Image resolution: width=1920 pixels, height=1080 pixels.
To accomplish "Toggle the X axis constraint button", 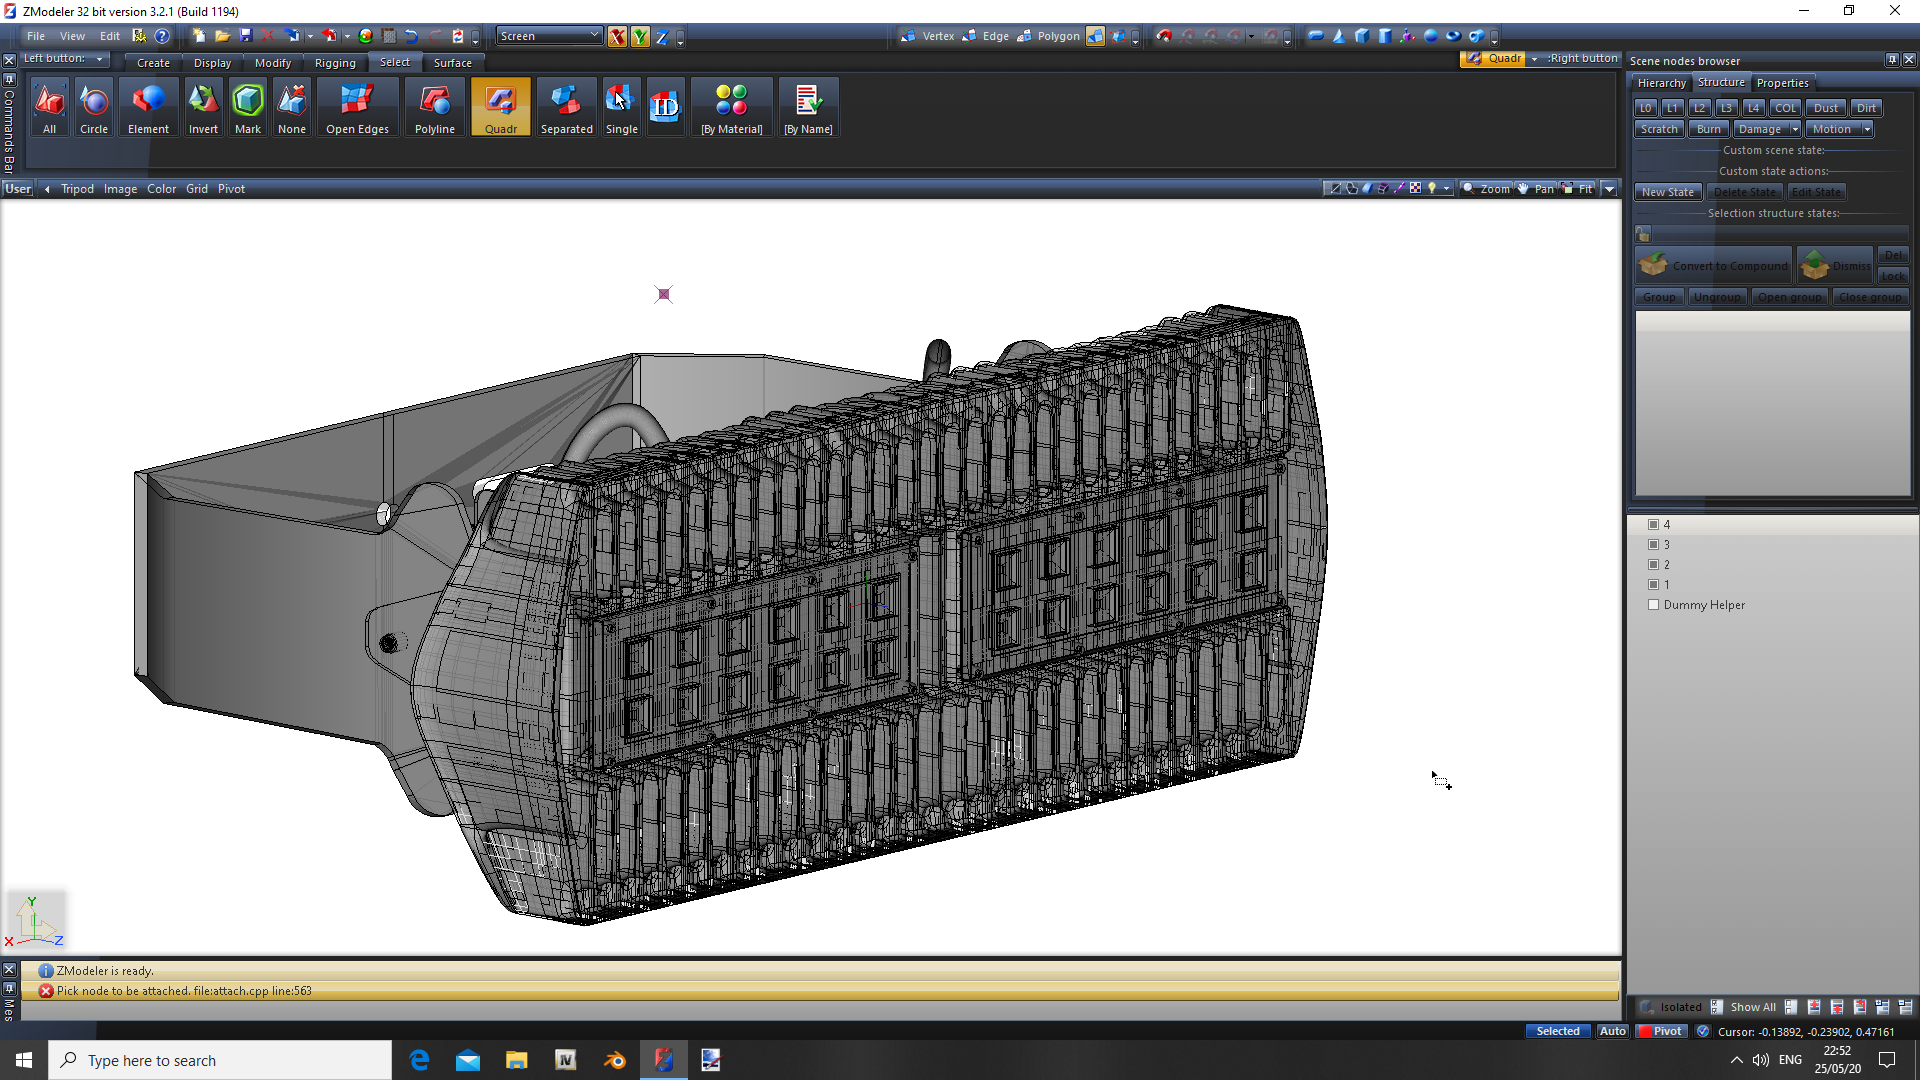I will pyautogui.click(x=617, y=37).
